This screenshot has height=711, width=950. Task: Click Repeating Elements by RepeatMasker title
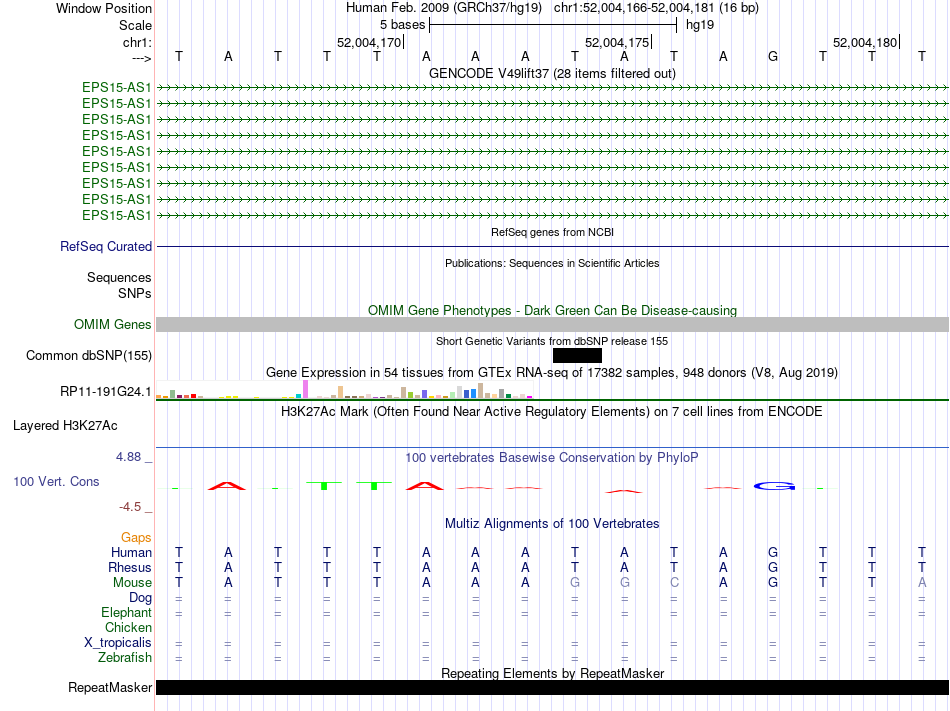(552, 673)
